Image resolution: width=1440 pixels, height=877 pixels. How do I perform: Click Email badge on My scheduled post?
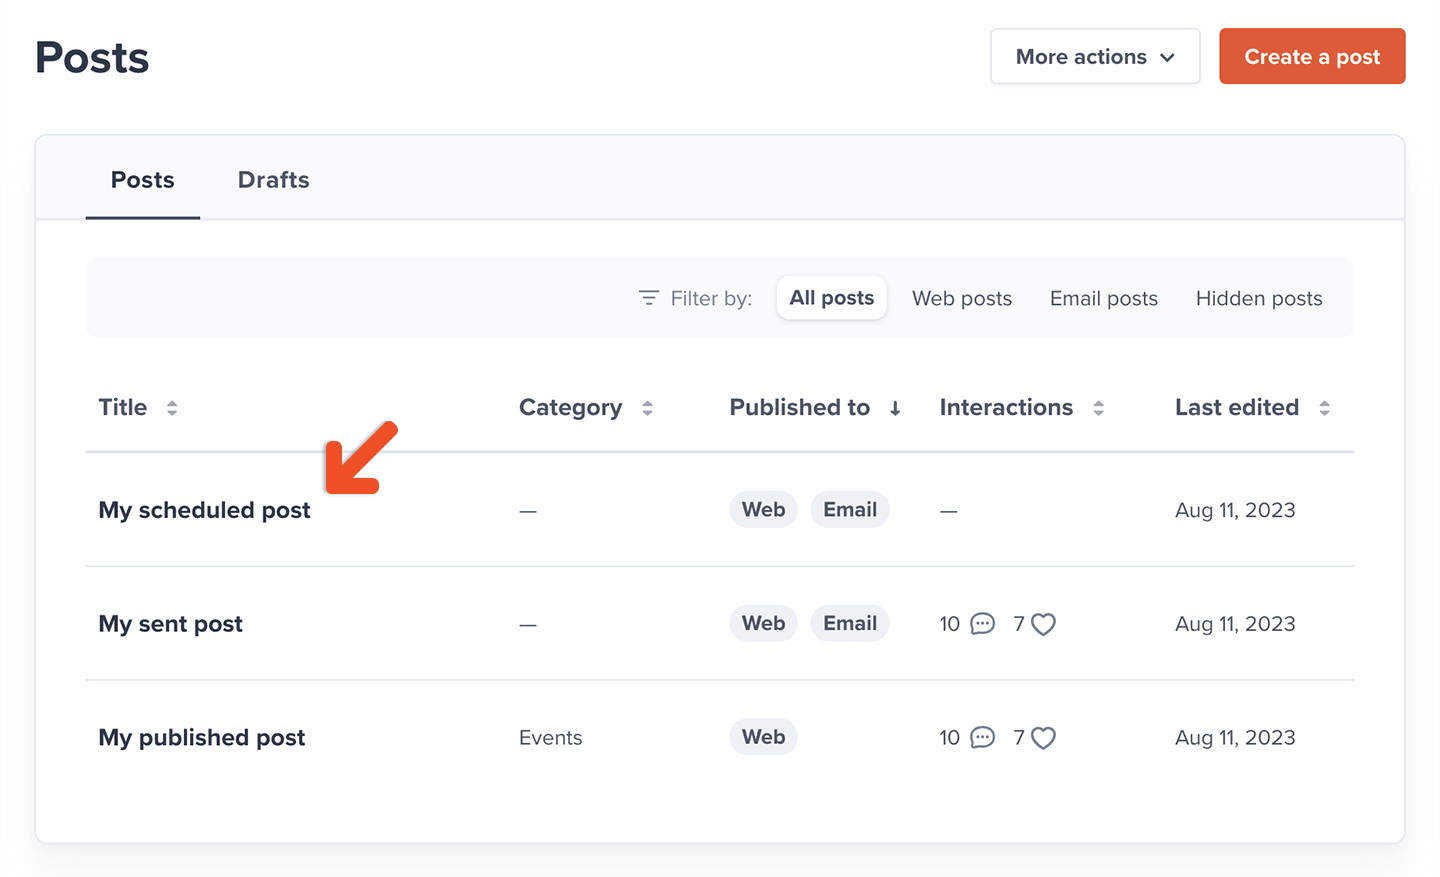click(x=849, y=510)
